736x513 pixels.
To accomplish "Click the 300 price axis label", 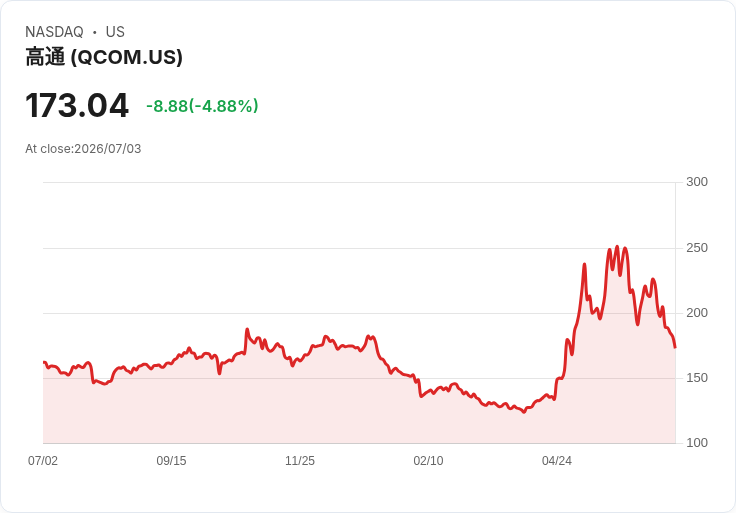I will point(697,182).
